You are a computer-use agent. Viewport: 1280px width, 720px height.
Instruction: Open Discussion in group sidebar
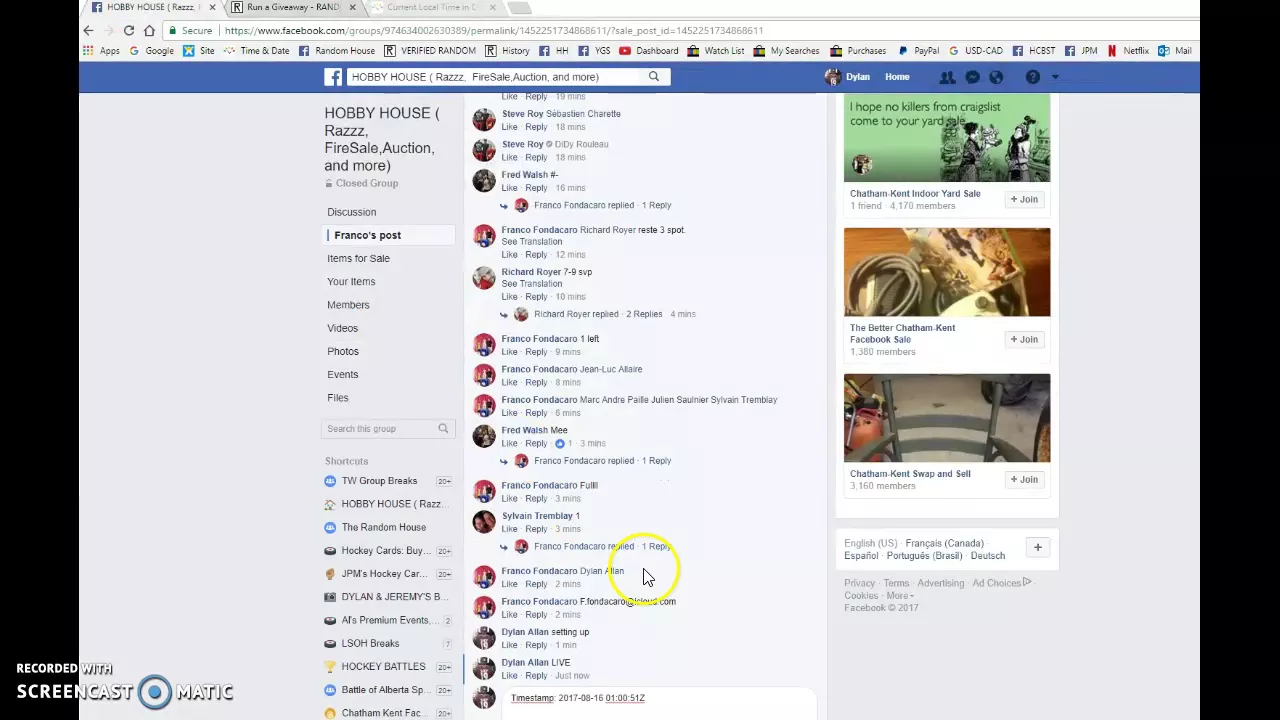pos(351,212)
